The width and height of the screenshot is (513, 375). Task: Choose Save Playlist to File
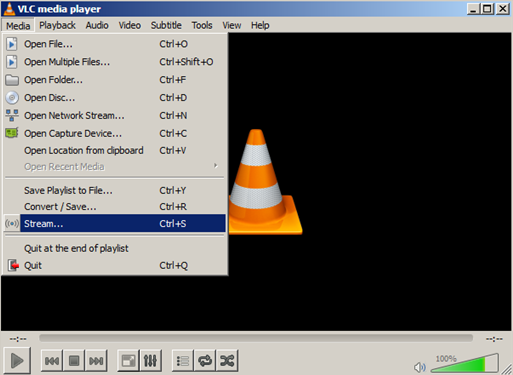pyautogui.click(x=115, y=191)
